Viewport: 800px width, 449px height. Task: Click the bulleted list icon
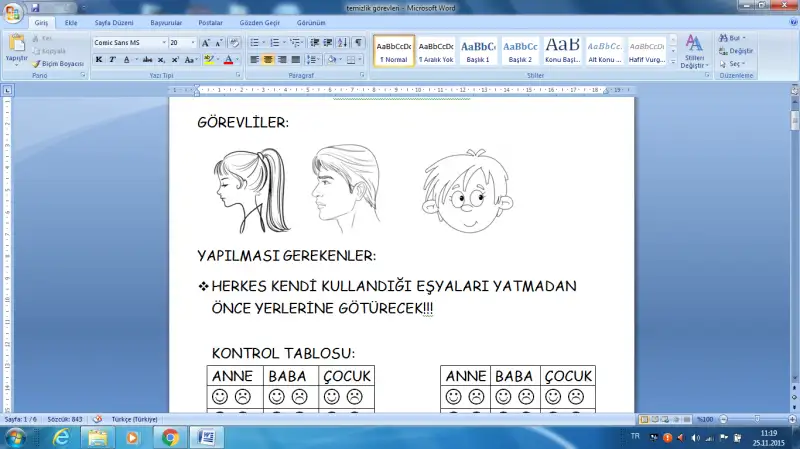click(x=254, y=43)
